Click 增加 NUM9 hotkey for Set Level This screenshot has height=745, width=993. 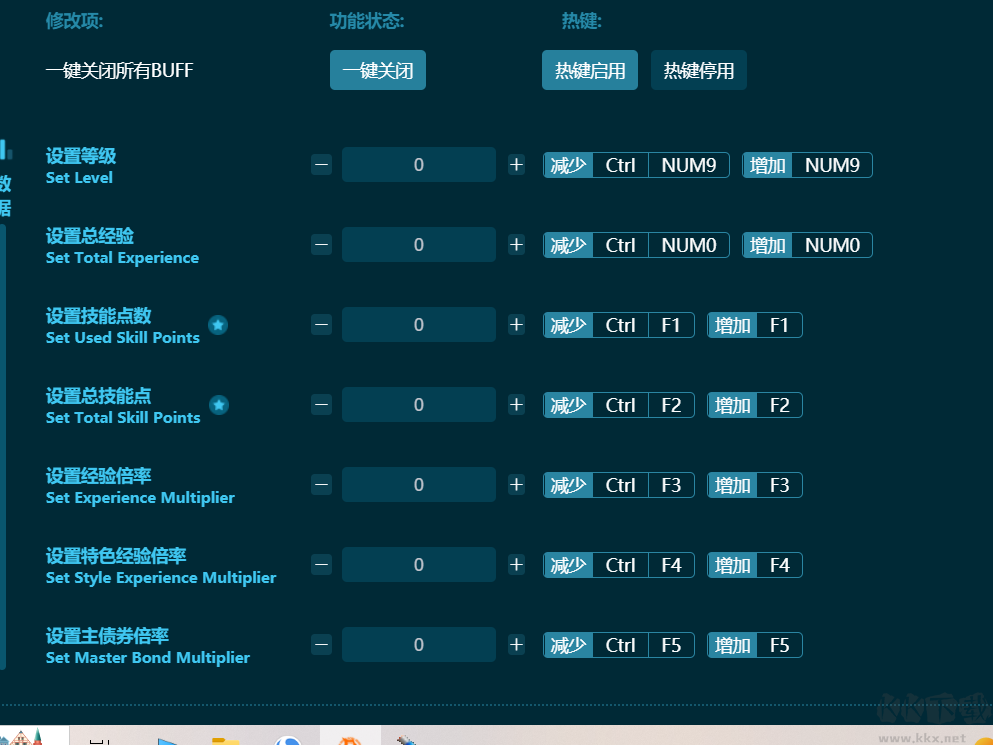coord(807,165)
